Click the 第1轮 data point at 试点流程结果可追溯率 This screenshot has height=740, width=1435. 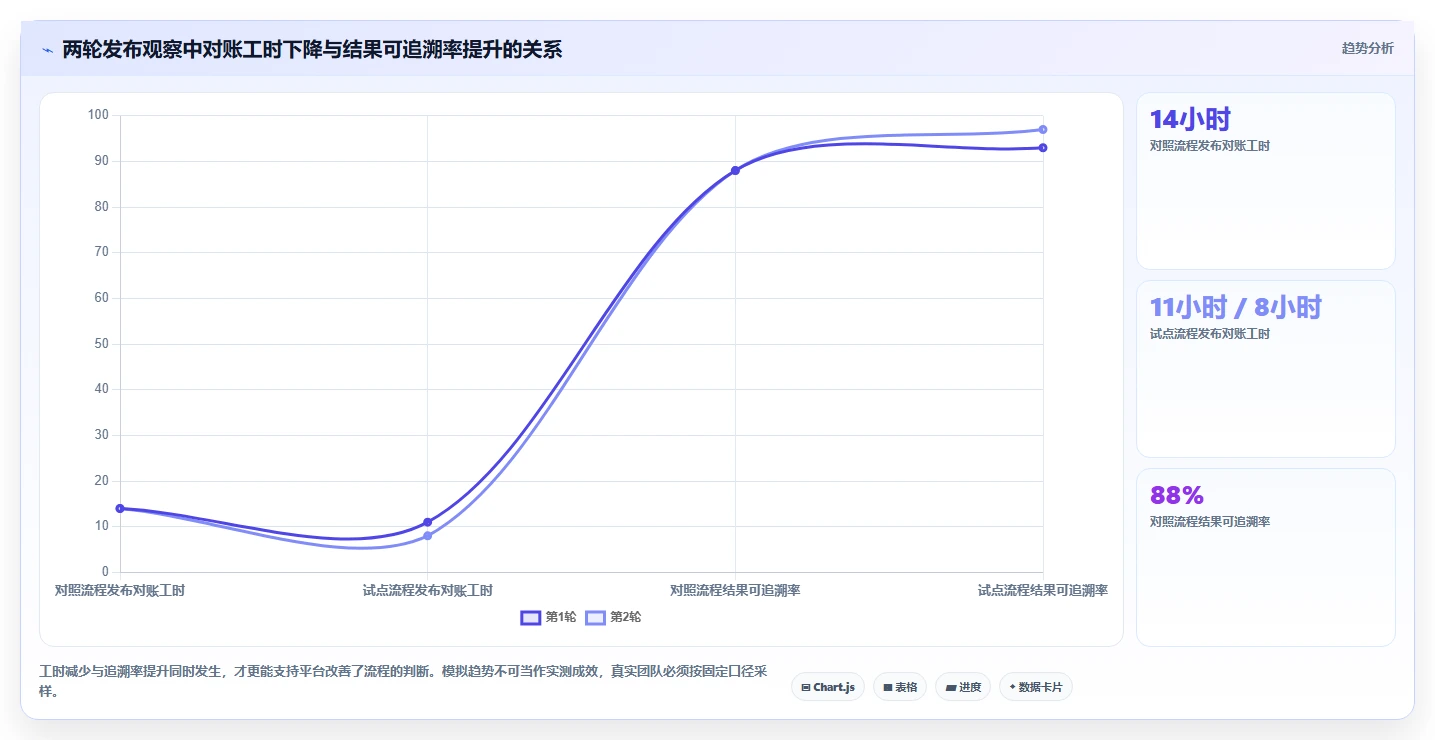(x=1043, y=148)
